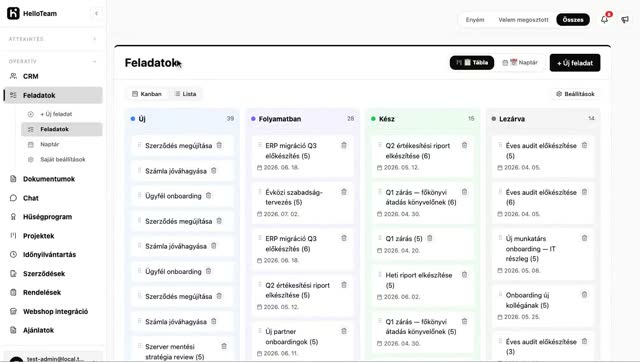Image resolution: width=640 pixels, height=362 pixels.
Task: Click '+ Új feladat' in sidebar submenu
Action: (x=62, y=114)
